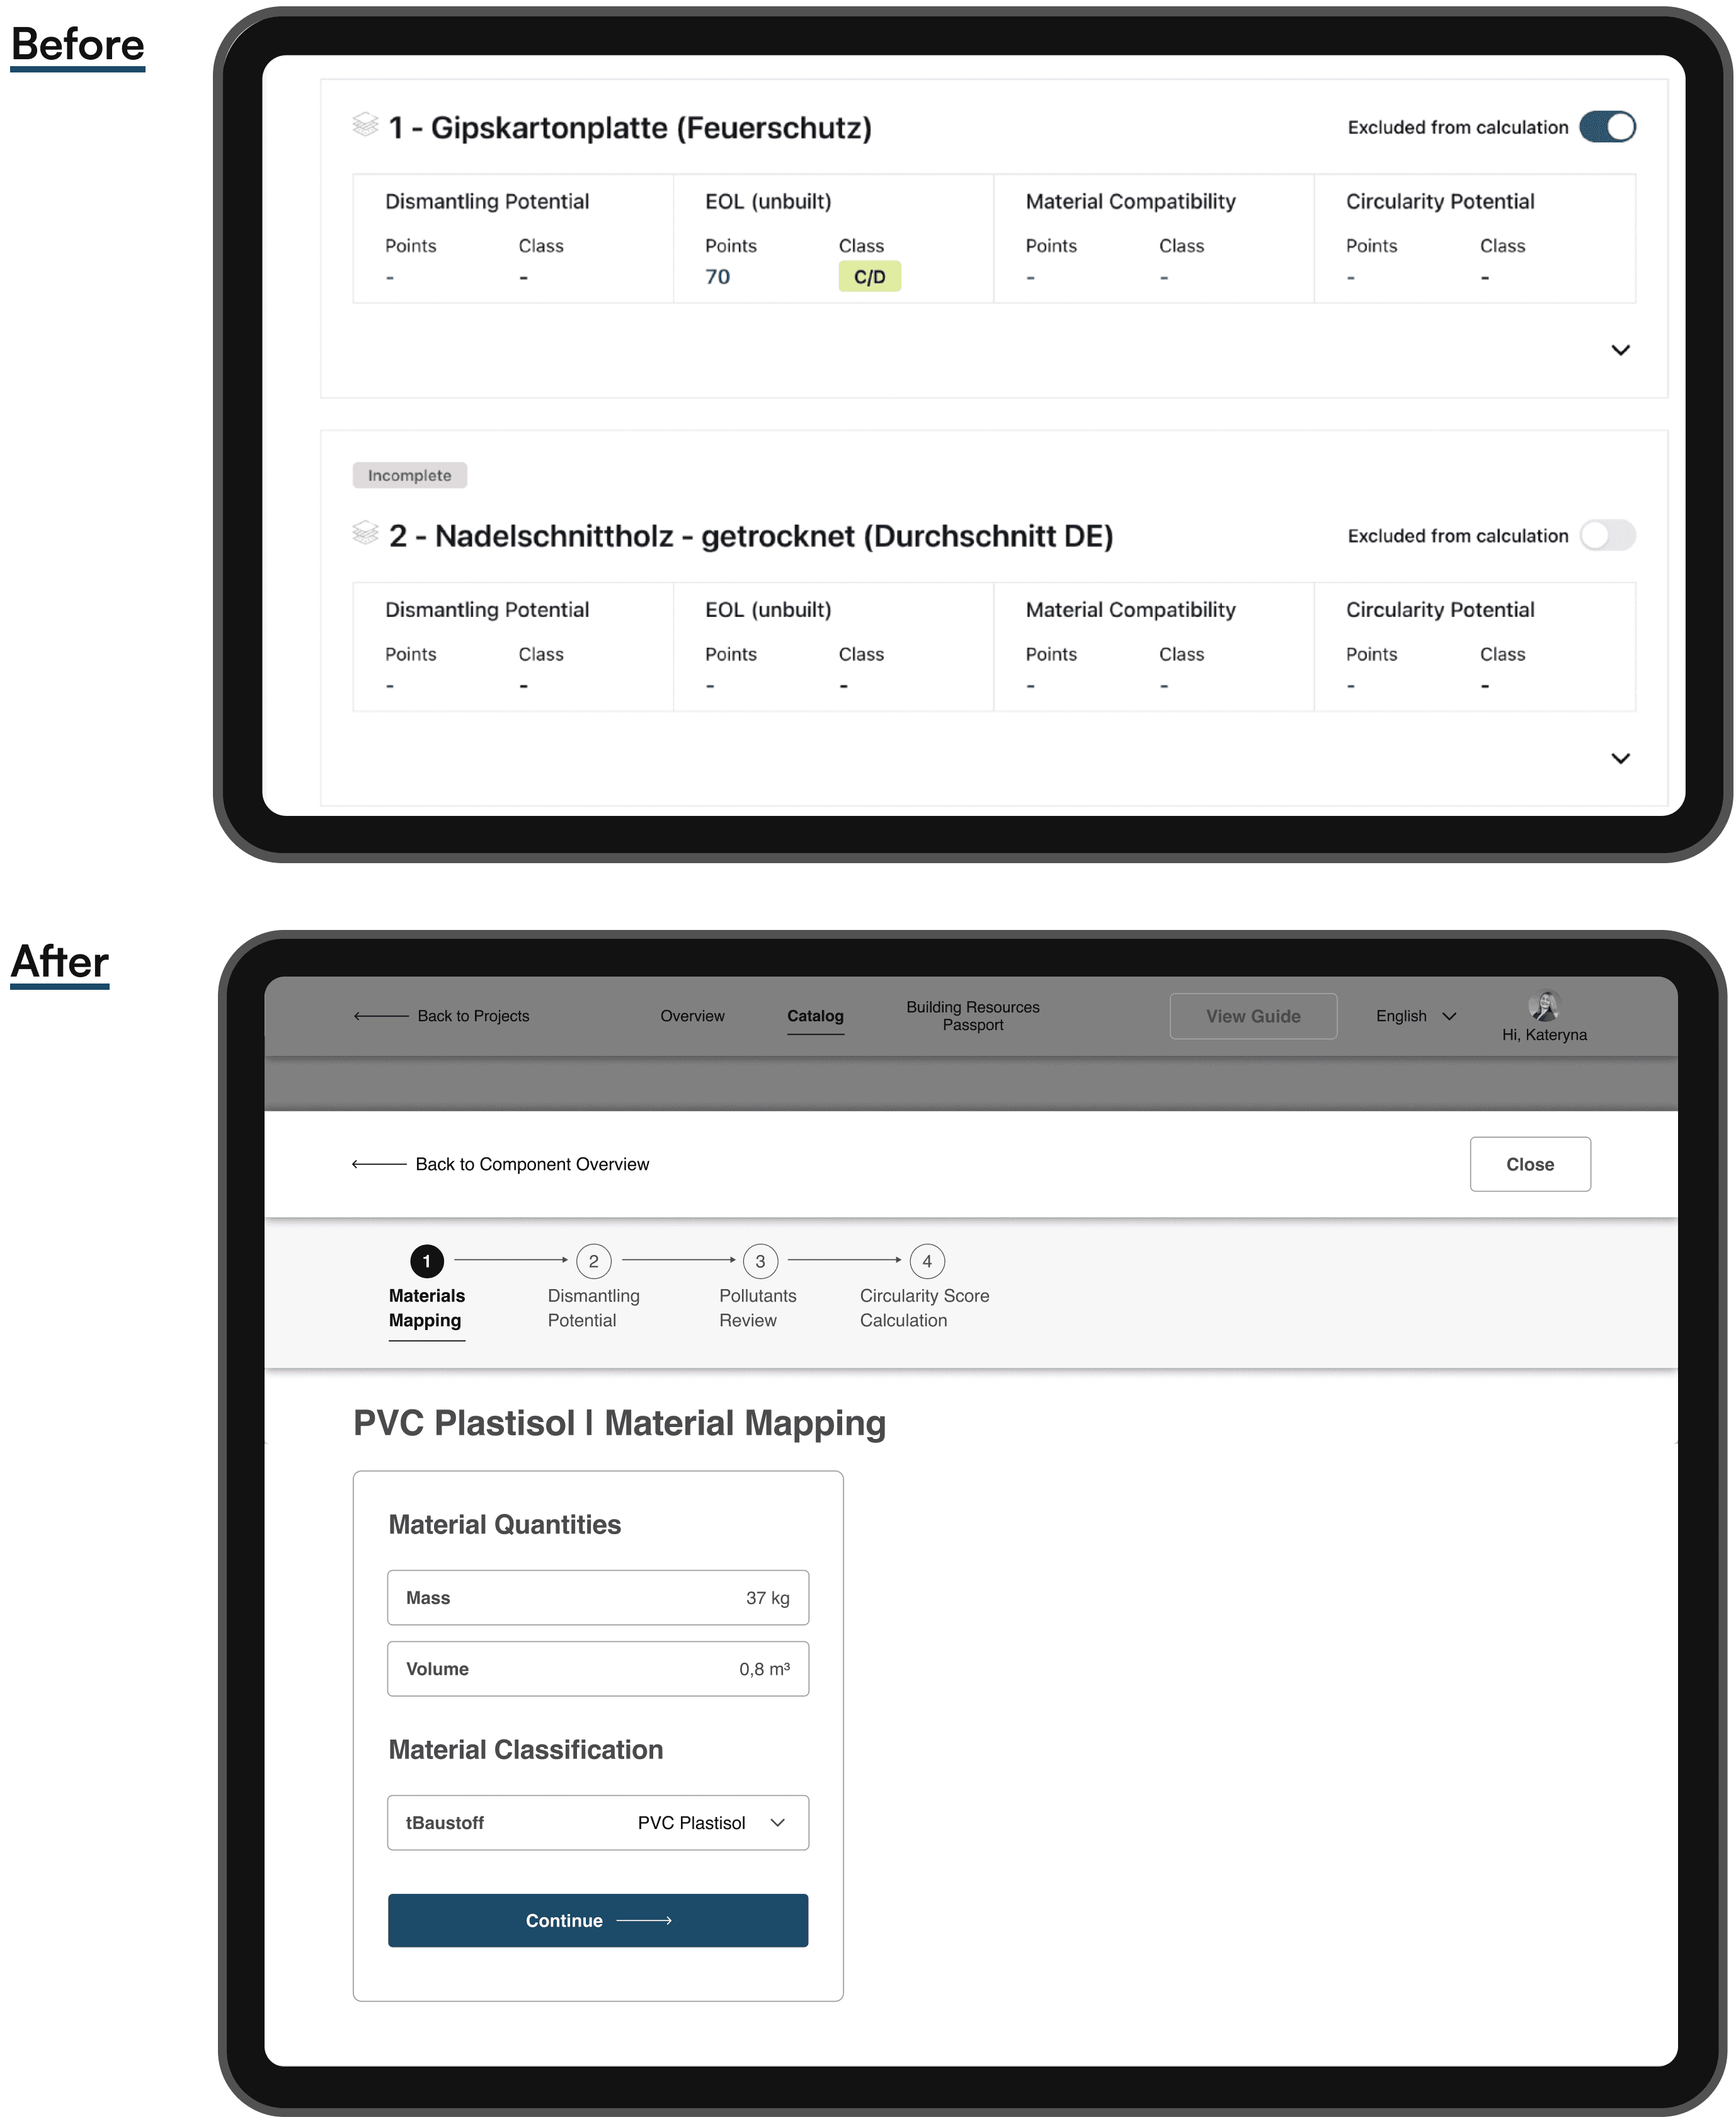The image size is (1736, 2122).
Task: Expand the Nadelschnittholz card chevron
Action: tap(1620, 758)
